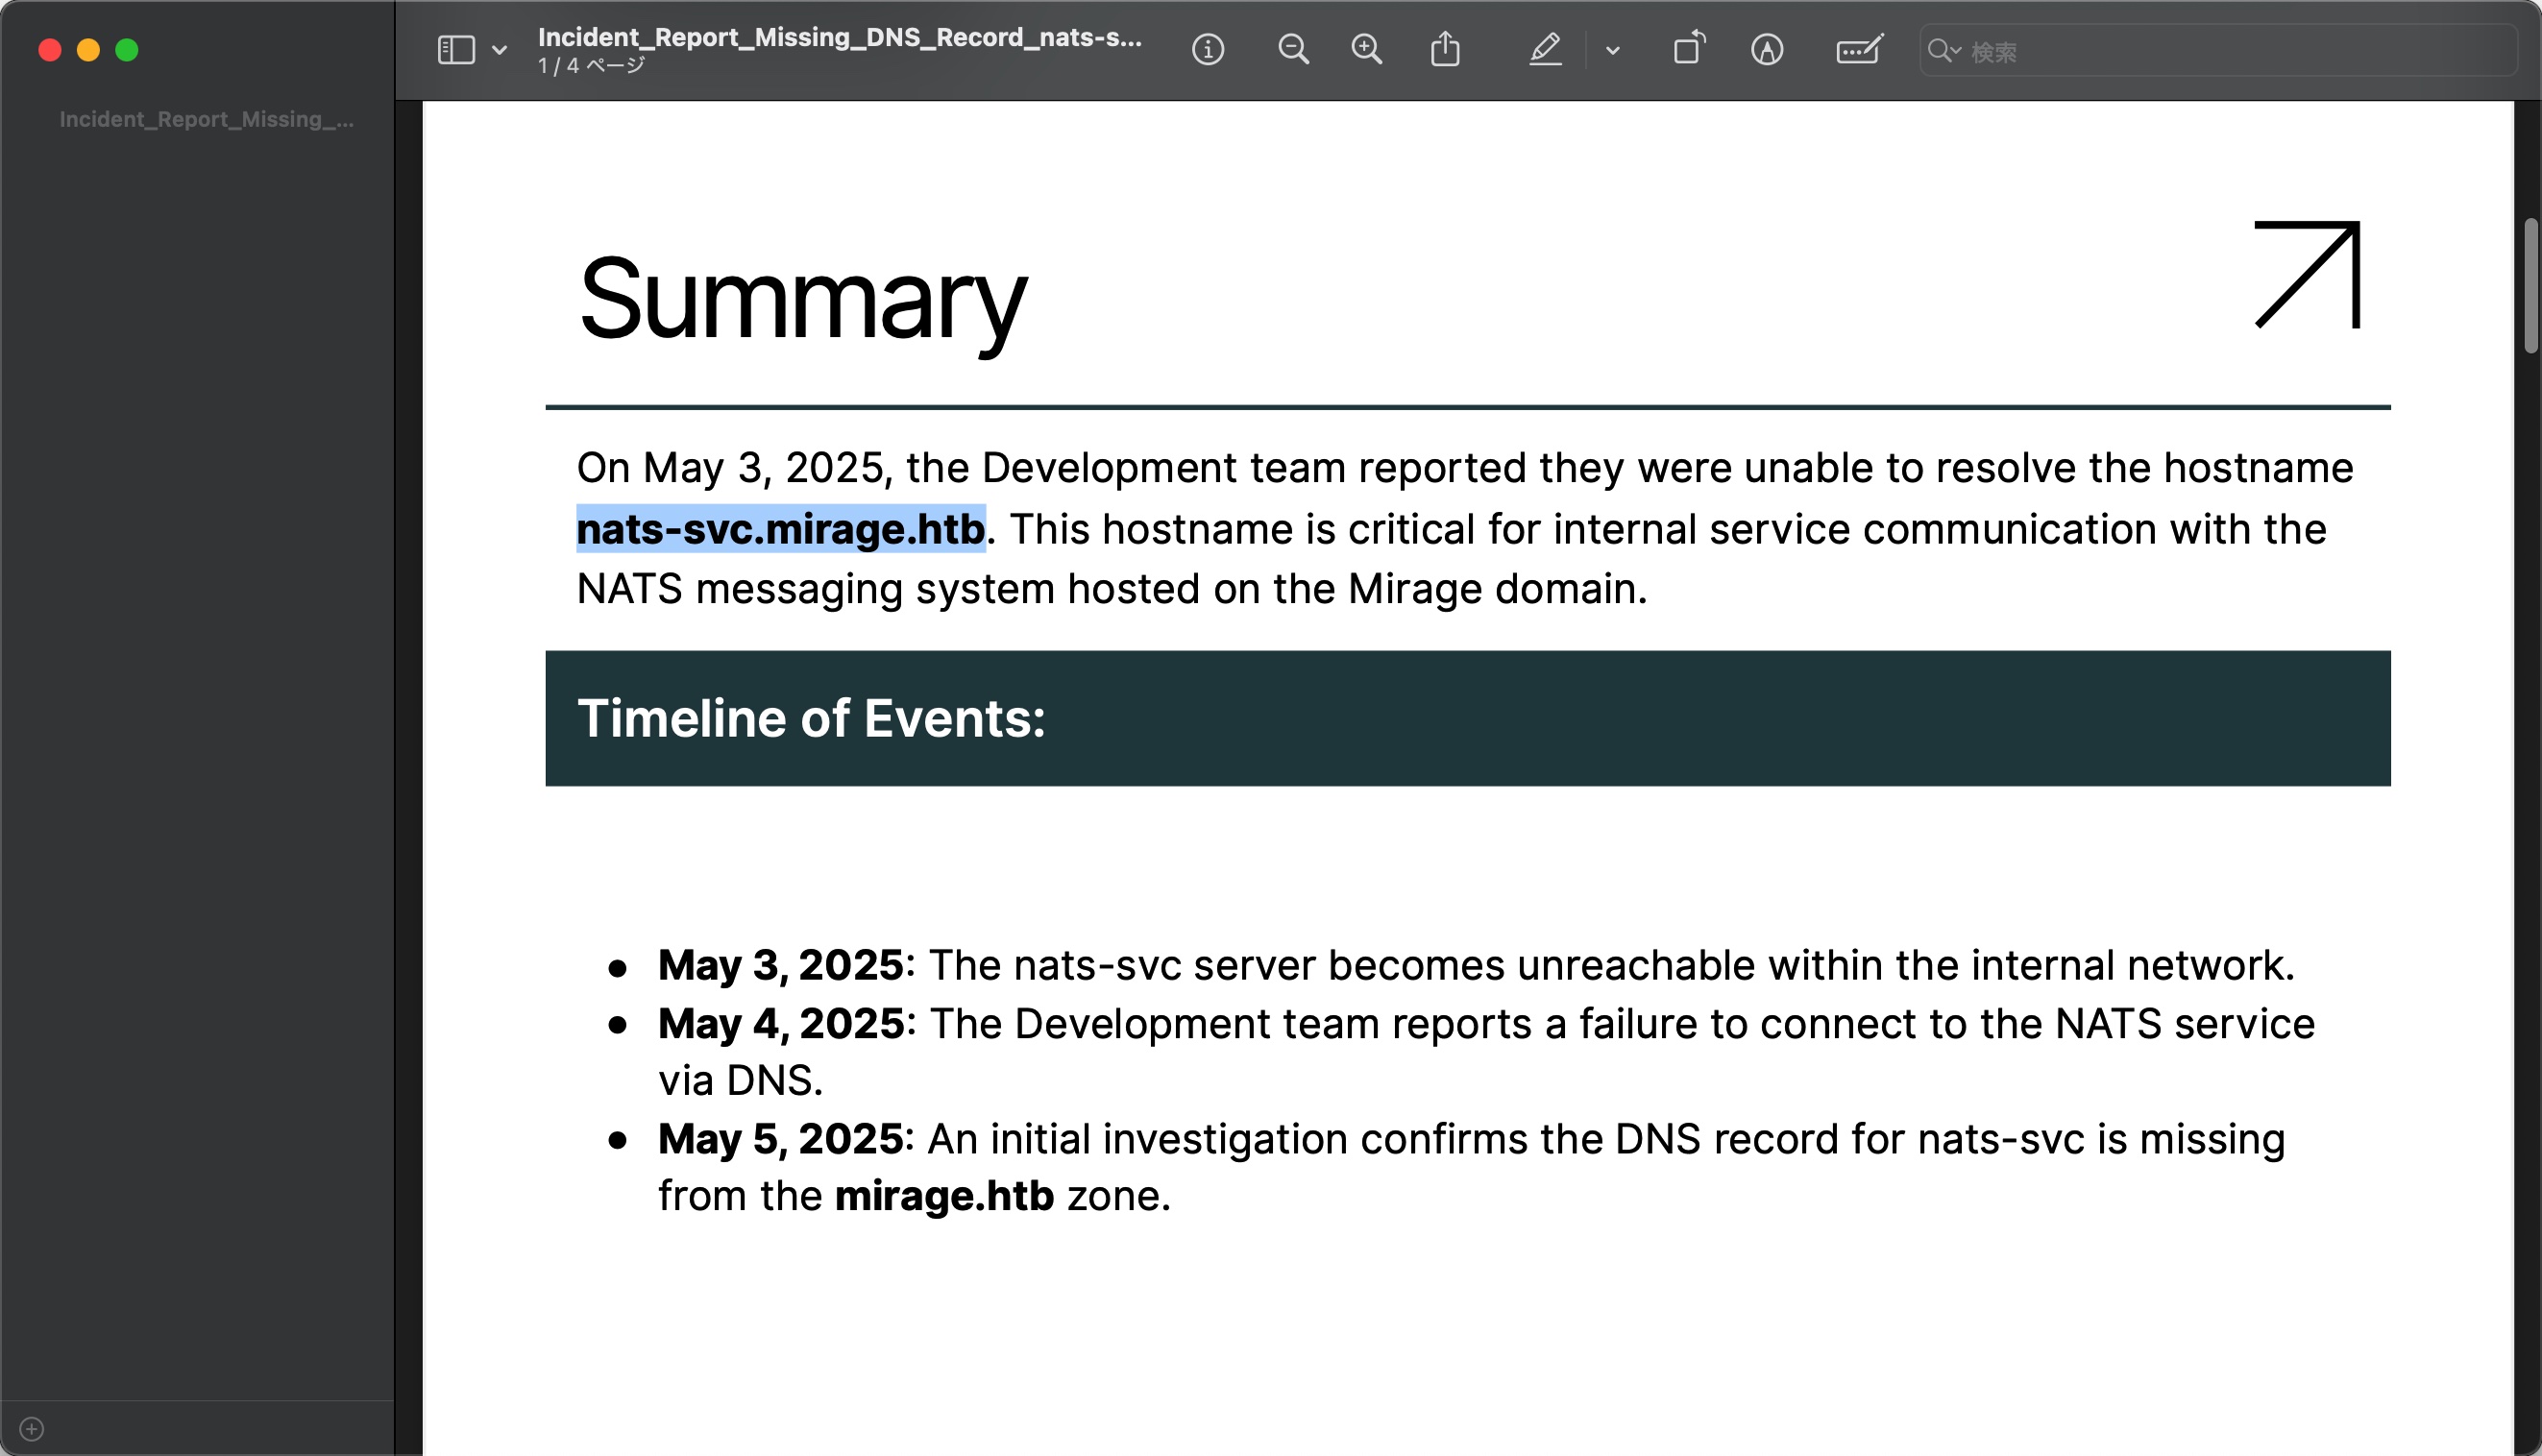Image resolution: width=2542 pixels, height=1456 pixels.
Task: Activate the highlight pen tool
Action: coord(1544,50)
